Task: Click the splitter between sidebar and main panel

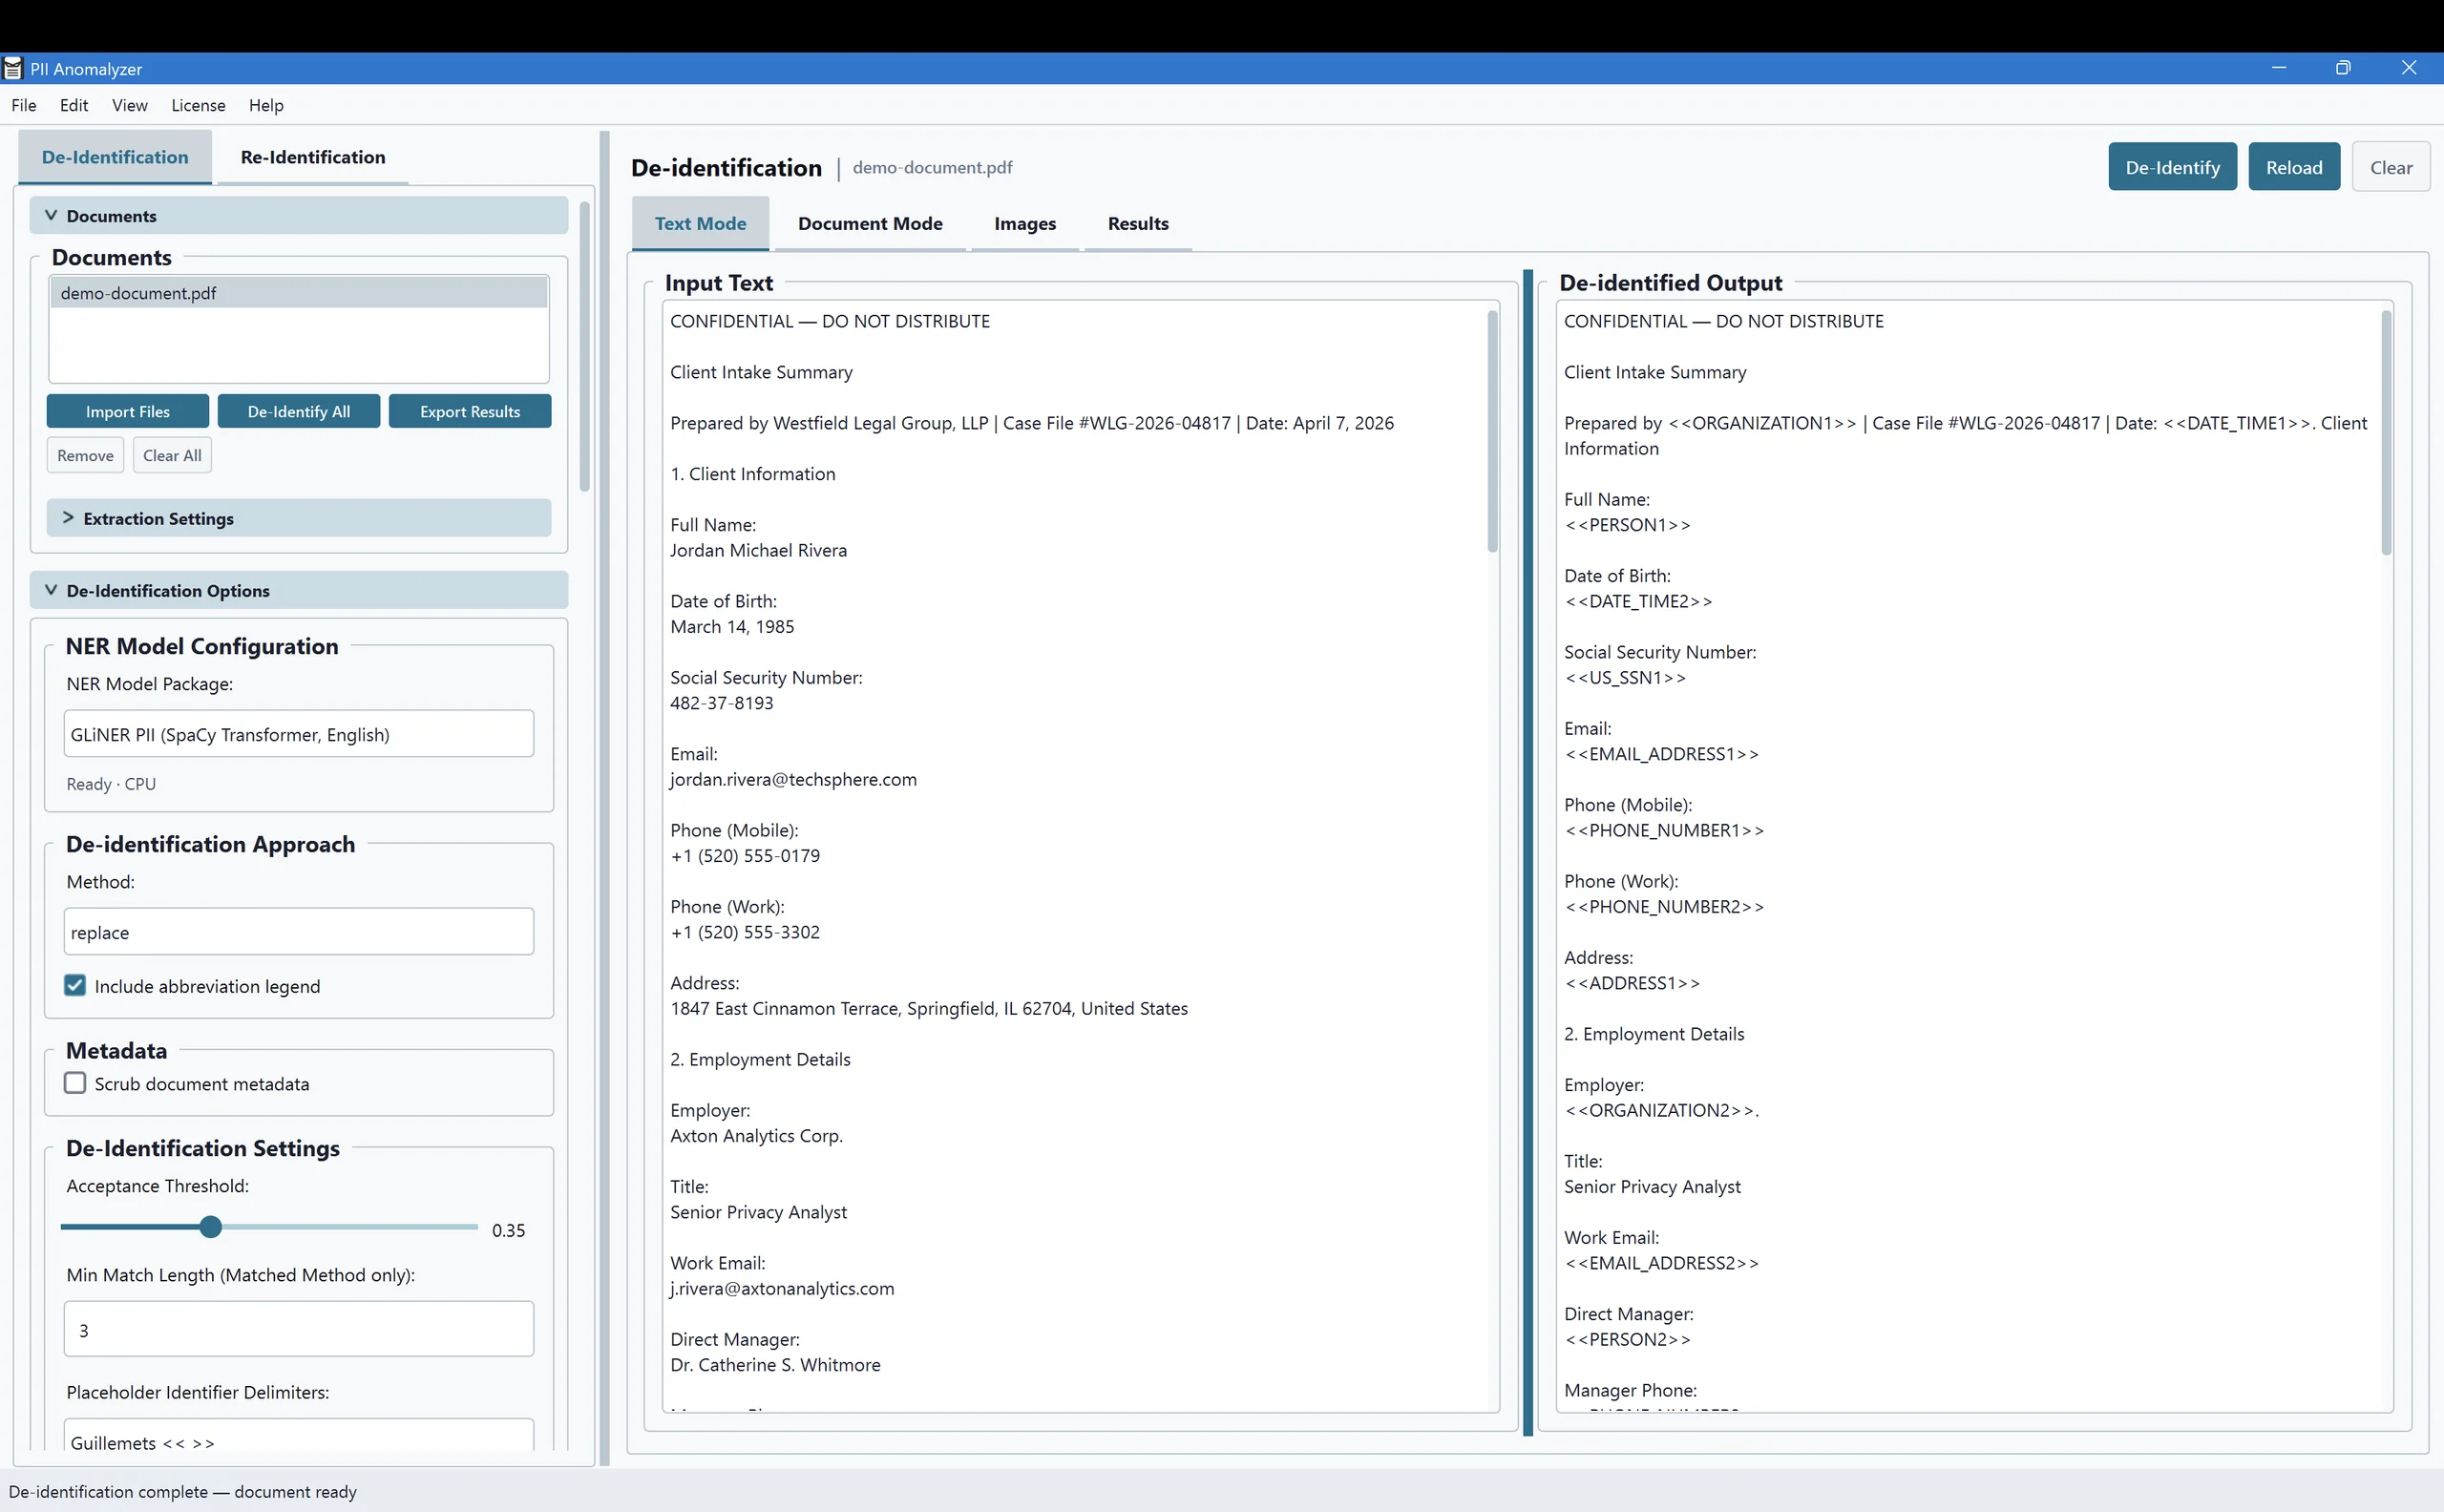Action: pos(605,798)
